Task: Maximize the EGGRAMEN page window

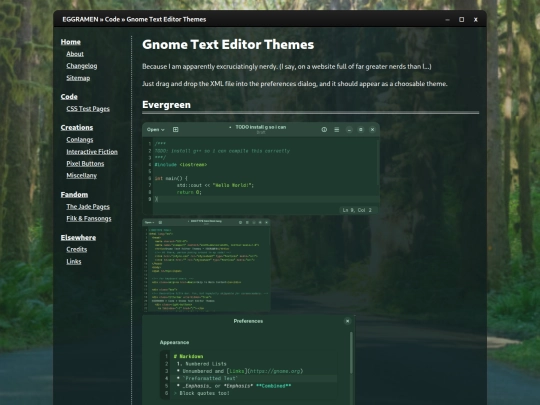Action: tap(461, 20)
